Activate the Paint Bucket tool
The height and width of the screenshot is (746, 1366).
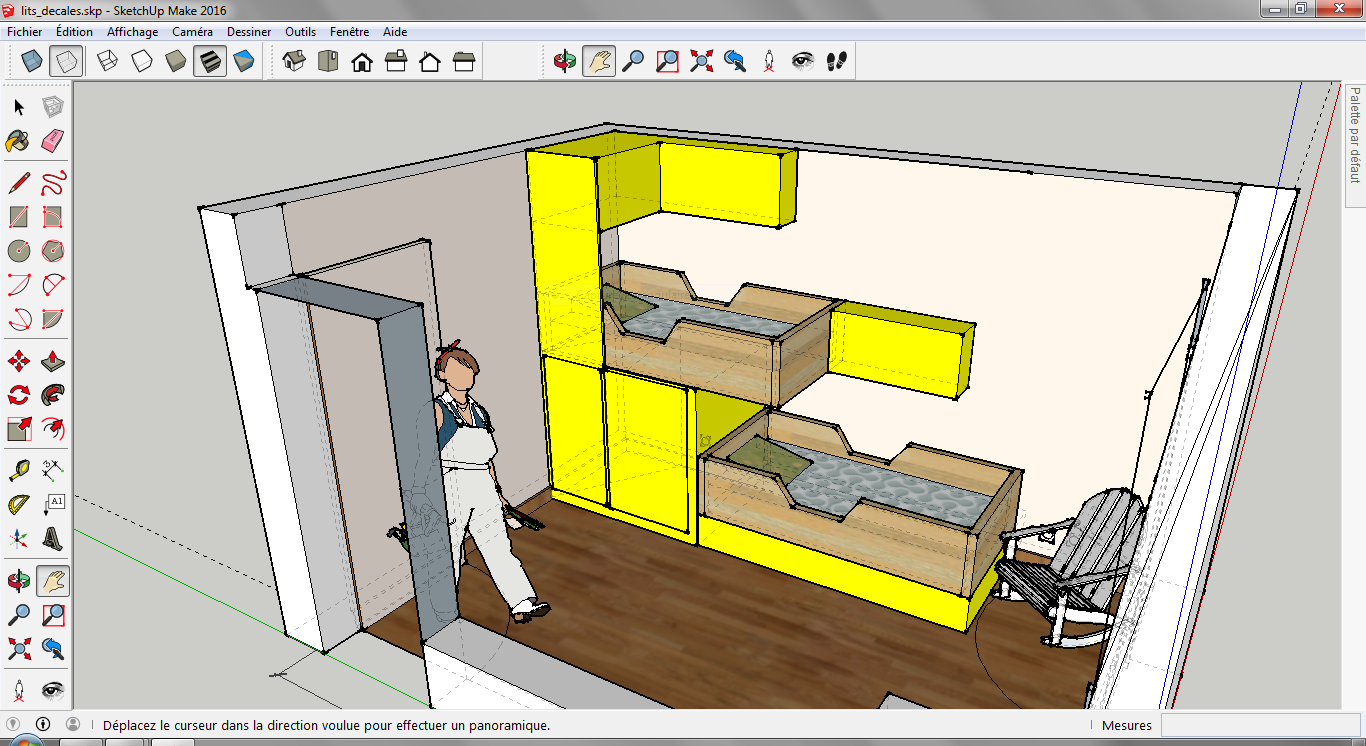(x=19, y=141)
